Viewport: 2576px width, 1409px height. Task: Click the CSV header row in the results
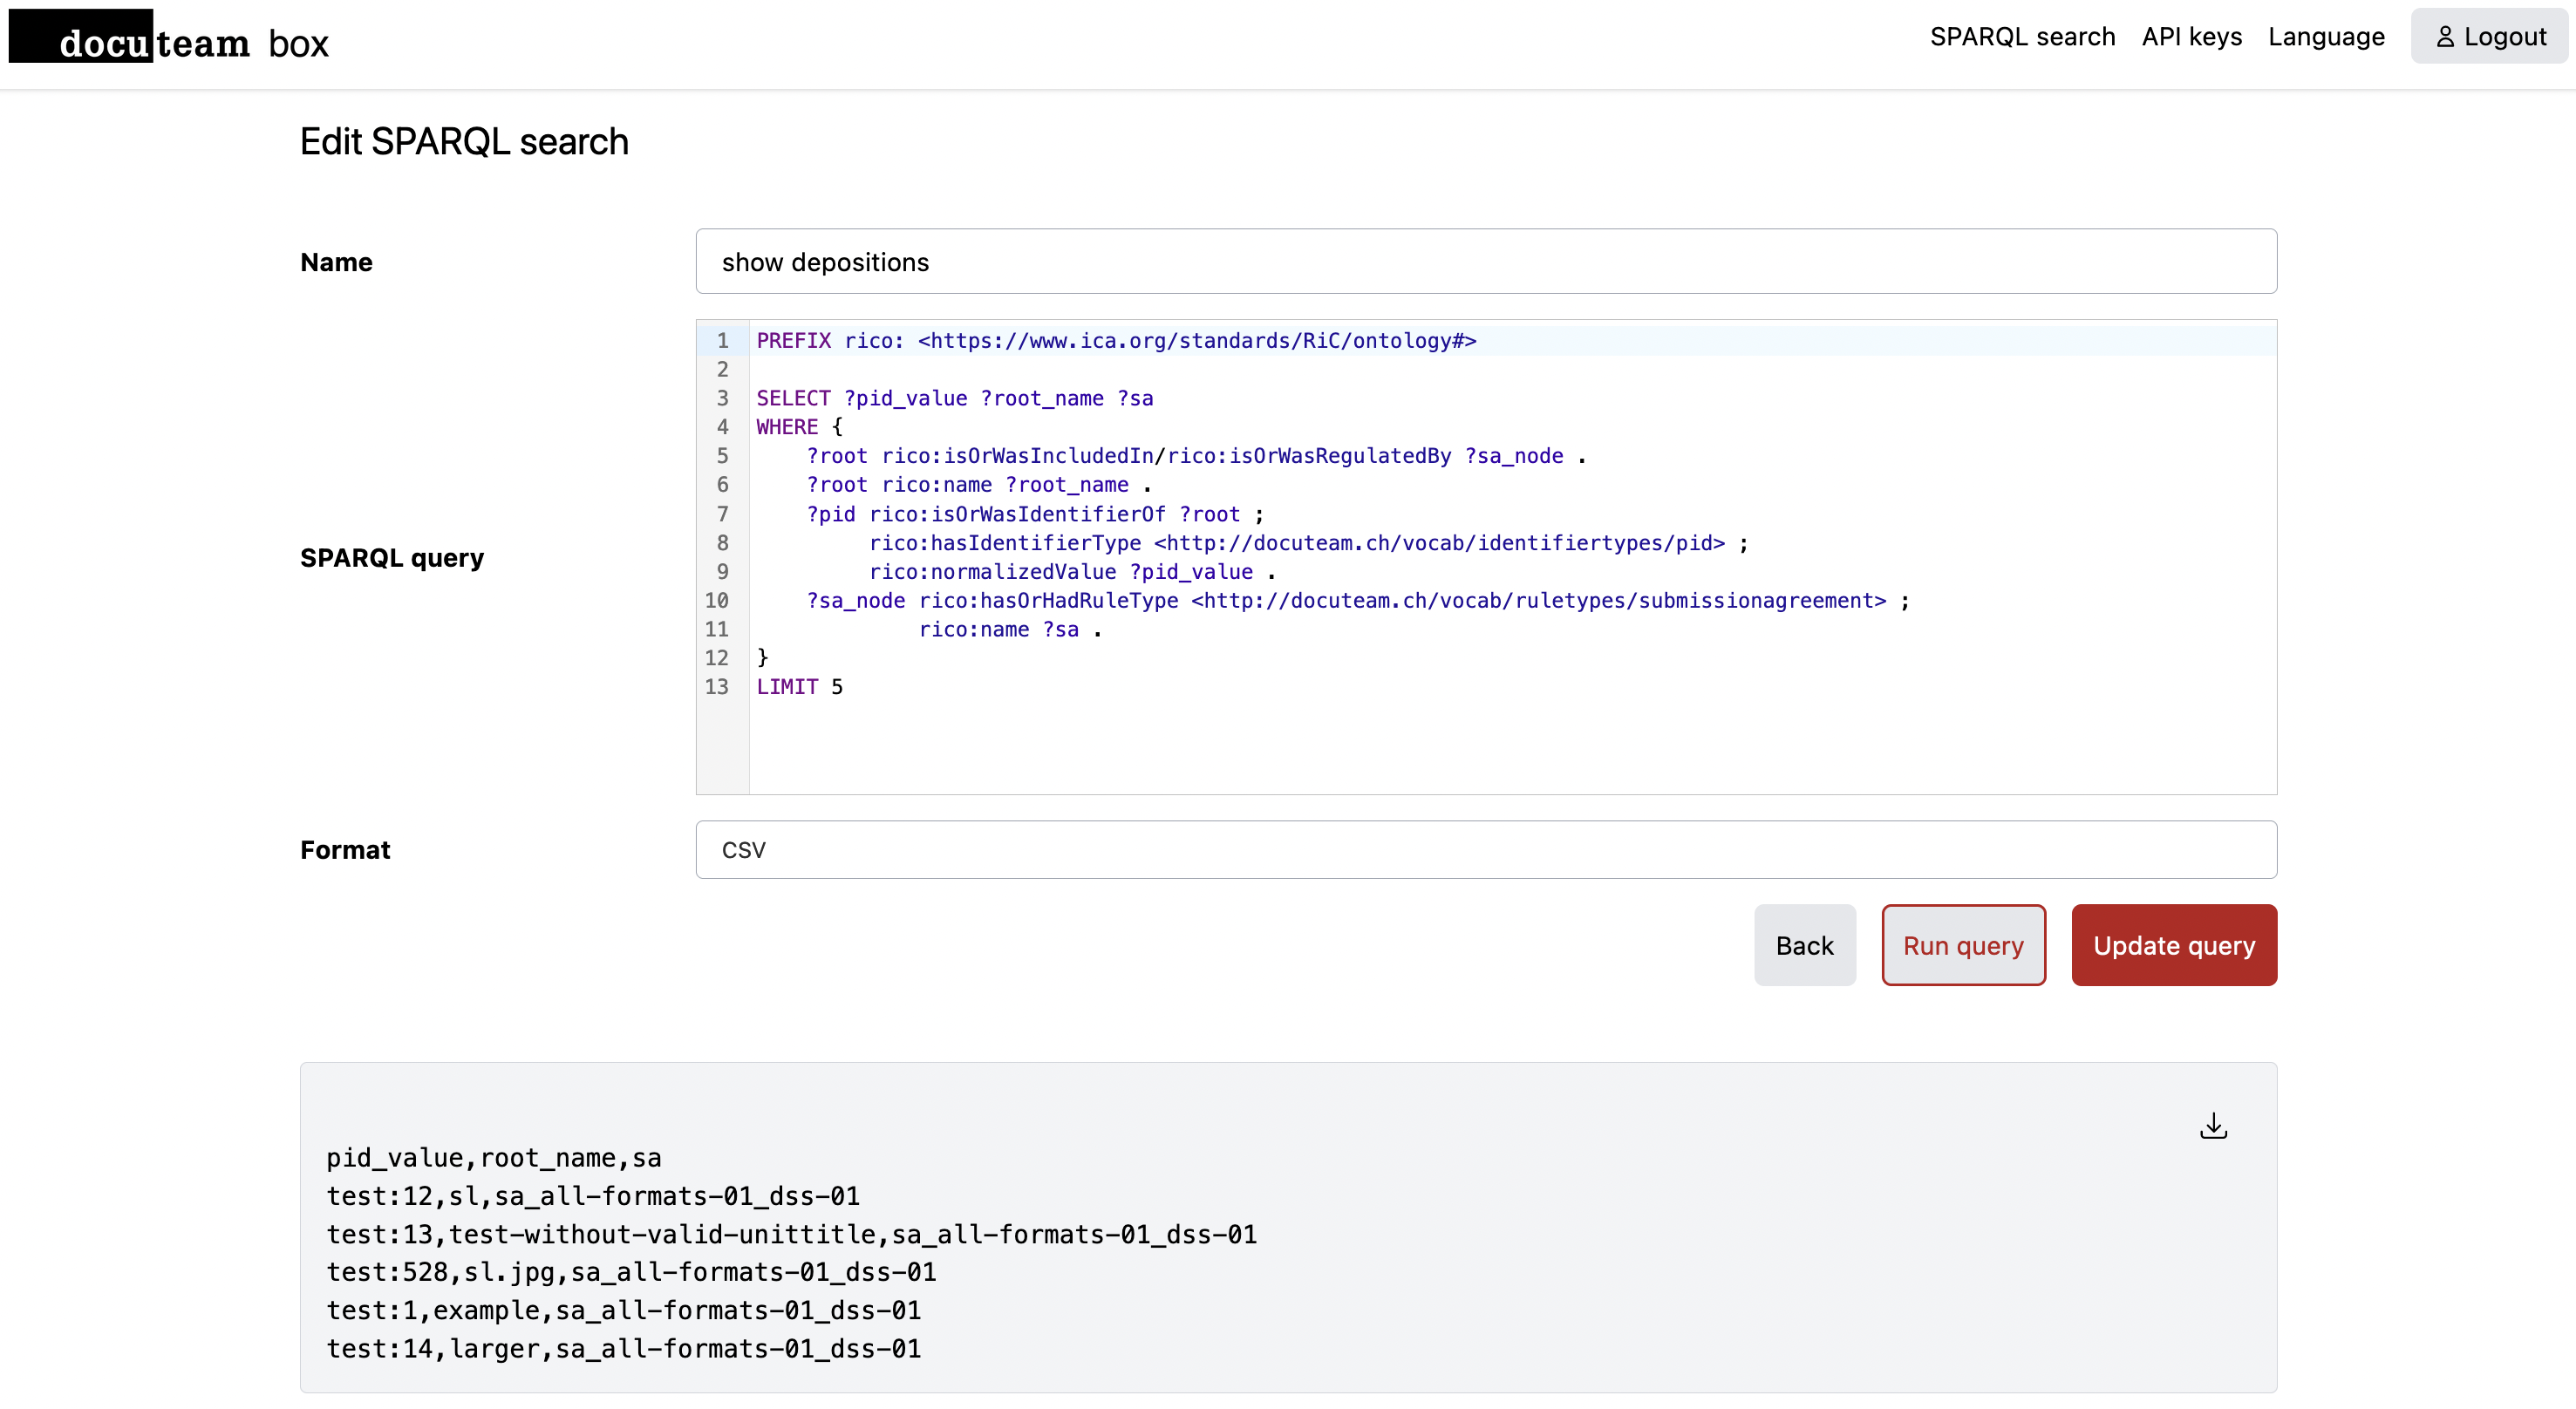[494, 1158]
